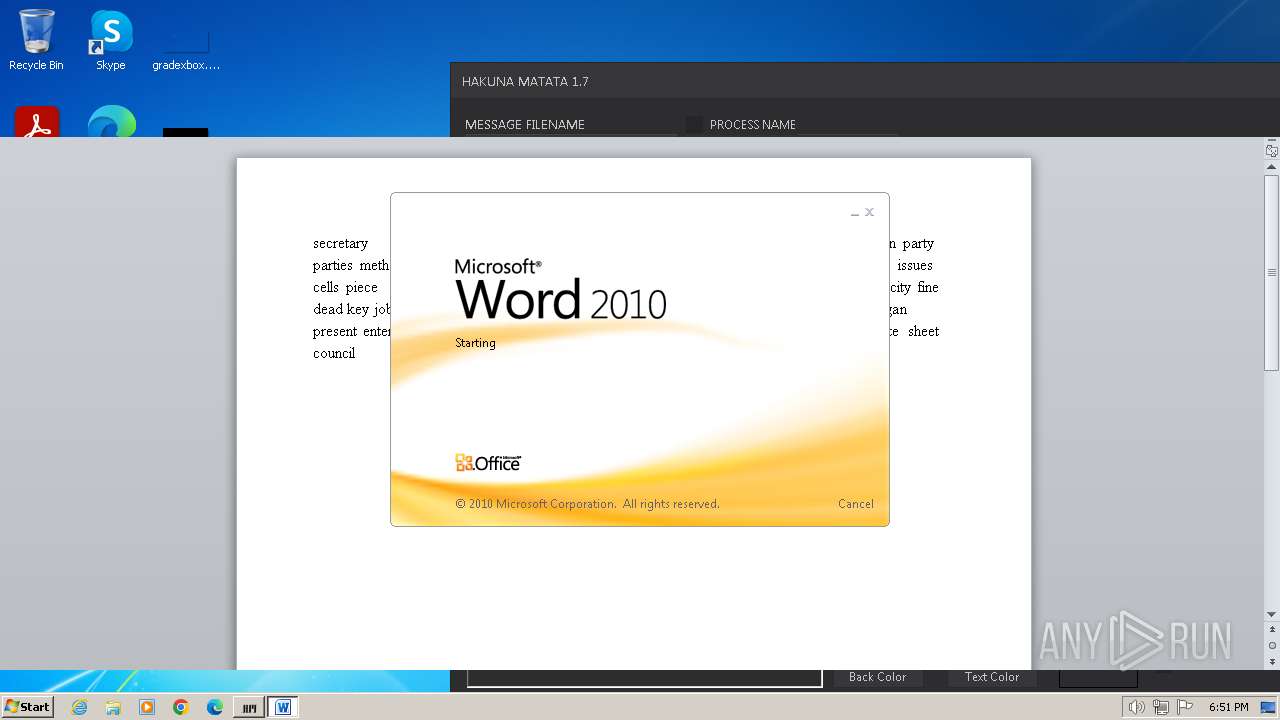Cancel the Word 2010 startup splash

pyautogui.click(x=855, y=504)
